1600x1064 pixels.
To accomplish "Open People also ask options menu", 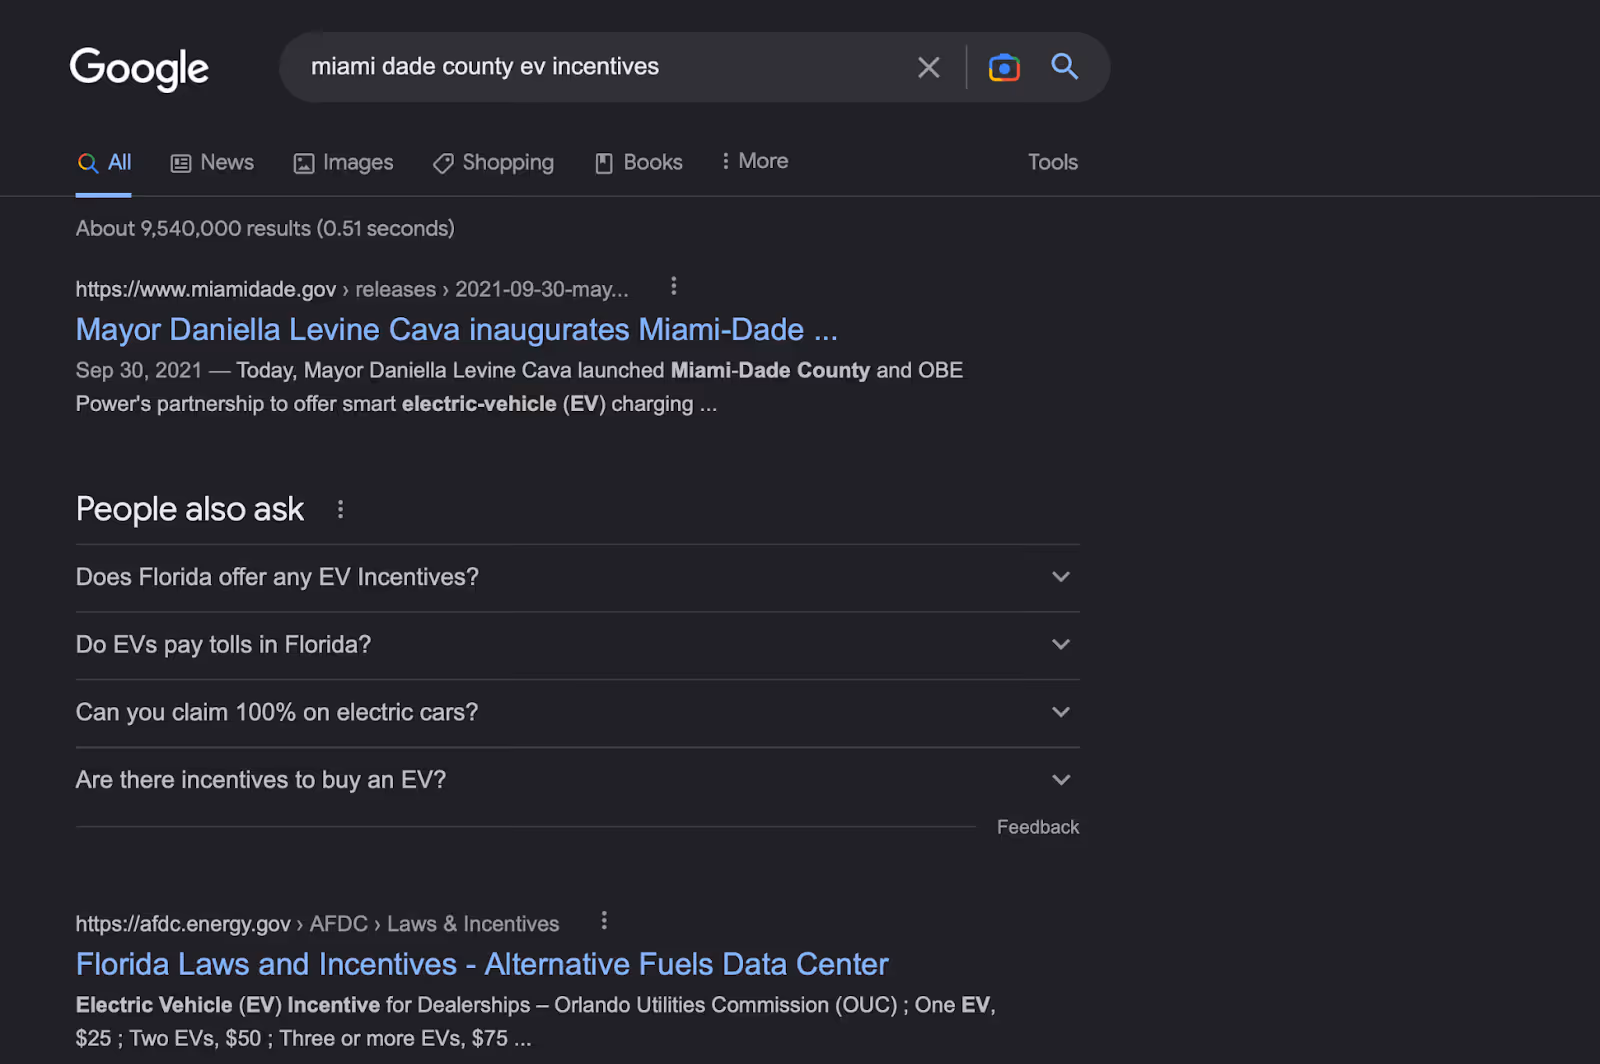I will tap(340, 510).
